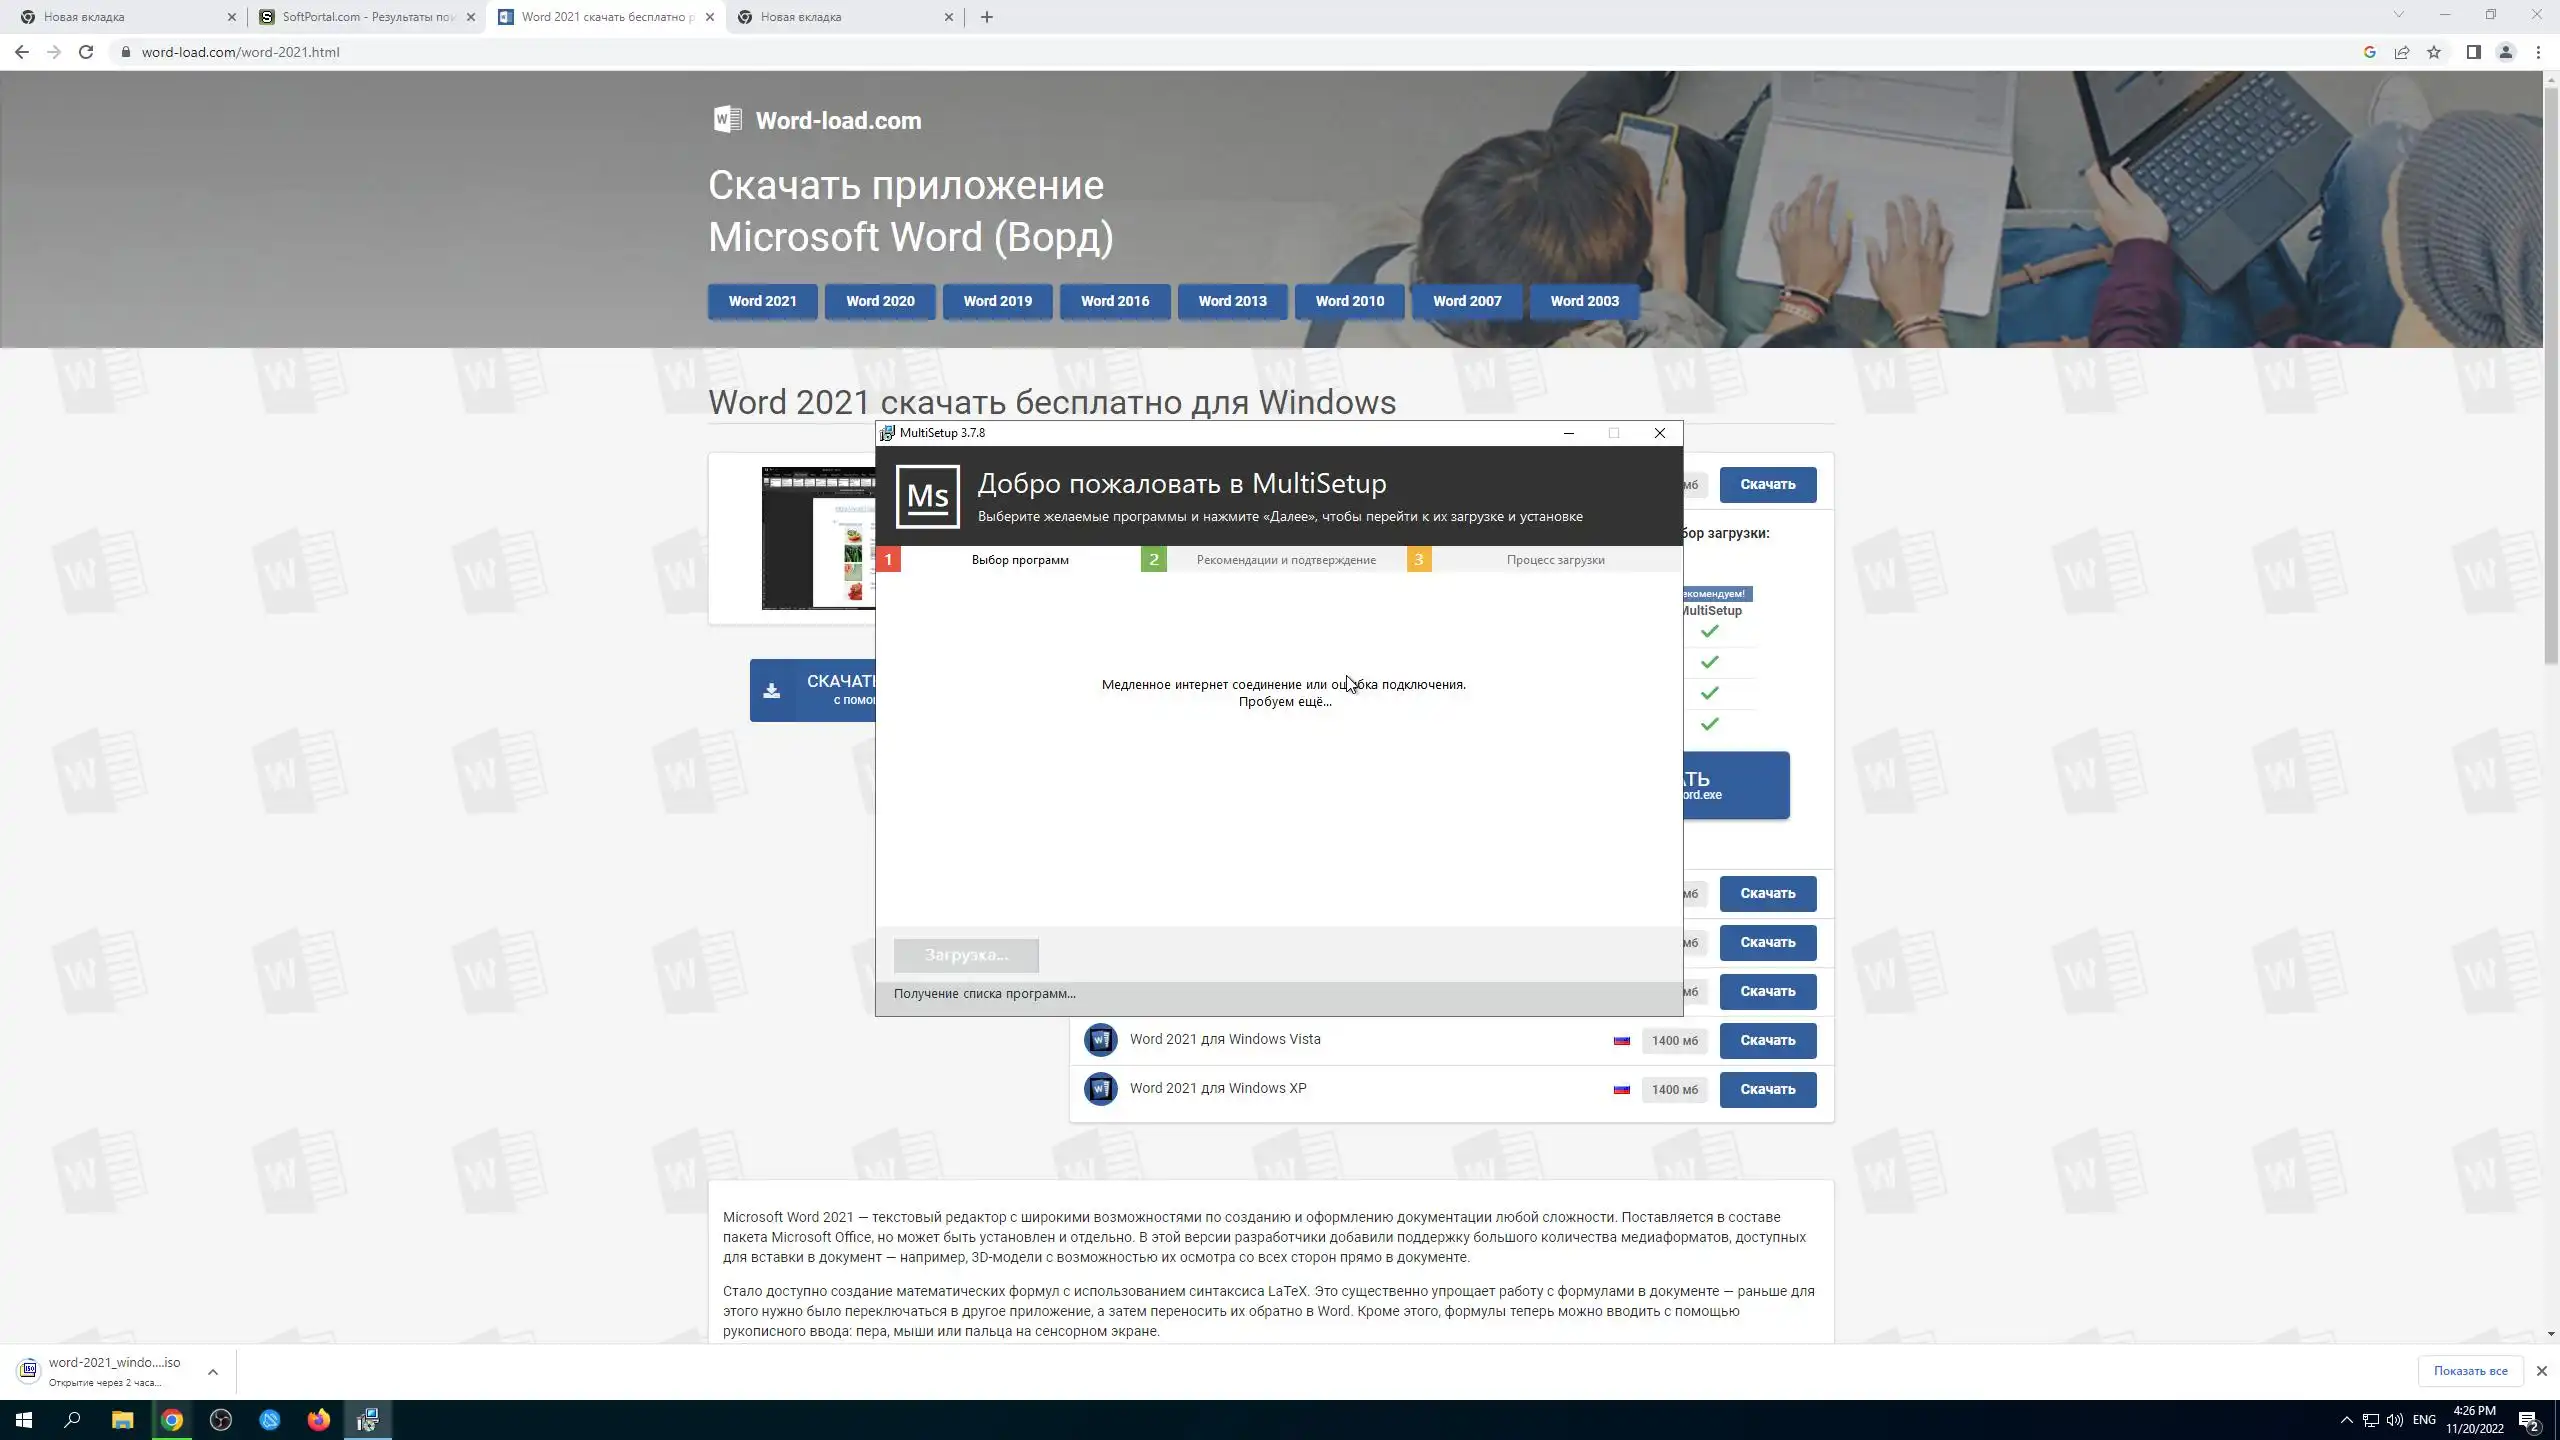
Task: Click the Google translate icon in address bar
Action: point(2369,52)
